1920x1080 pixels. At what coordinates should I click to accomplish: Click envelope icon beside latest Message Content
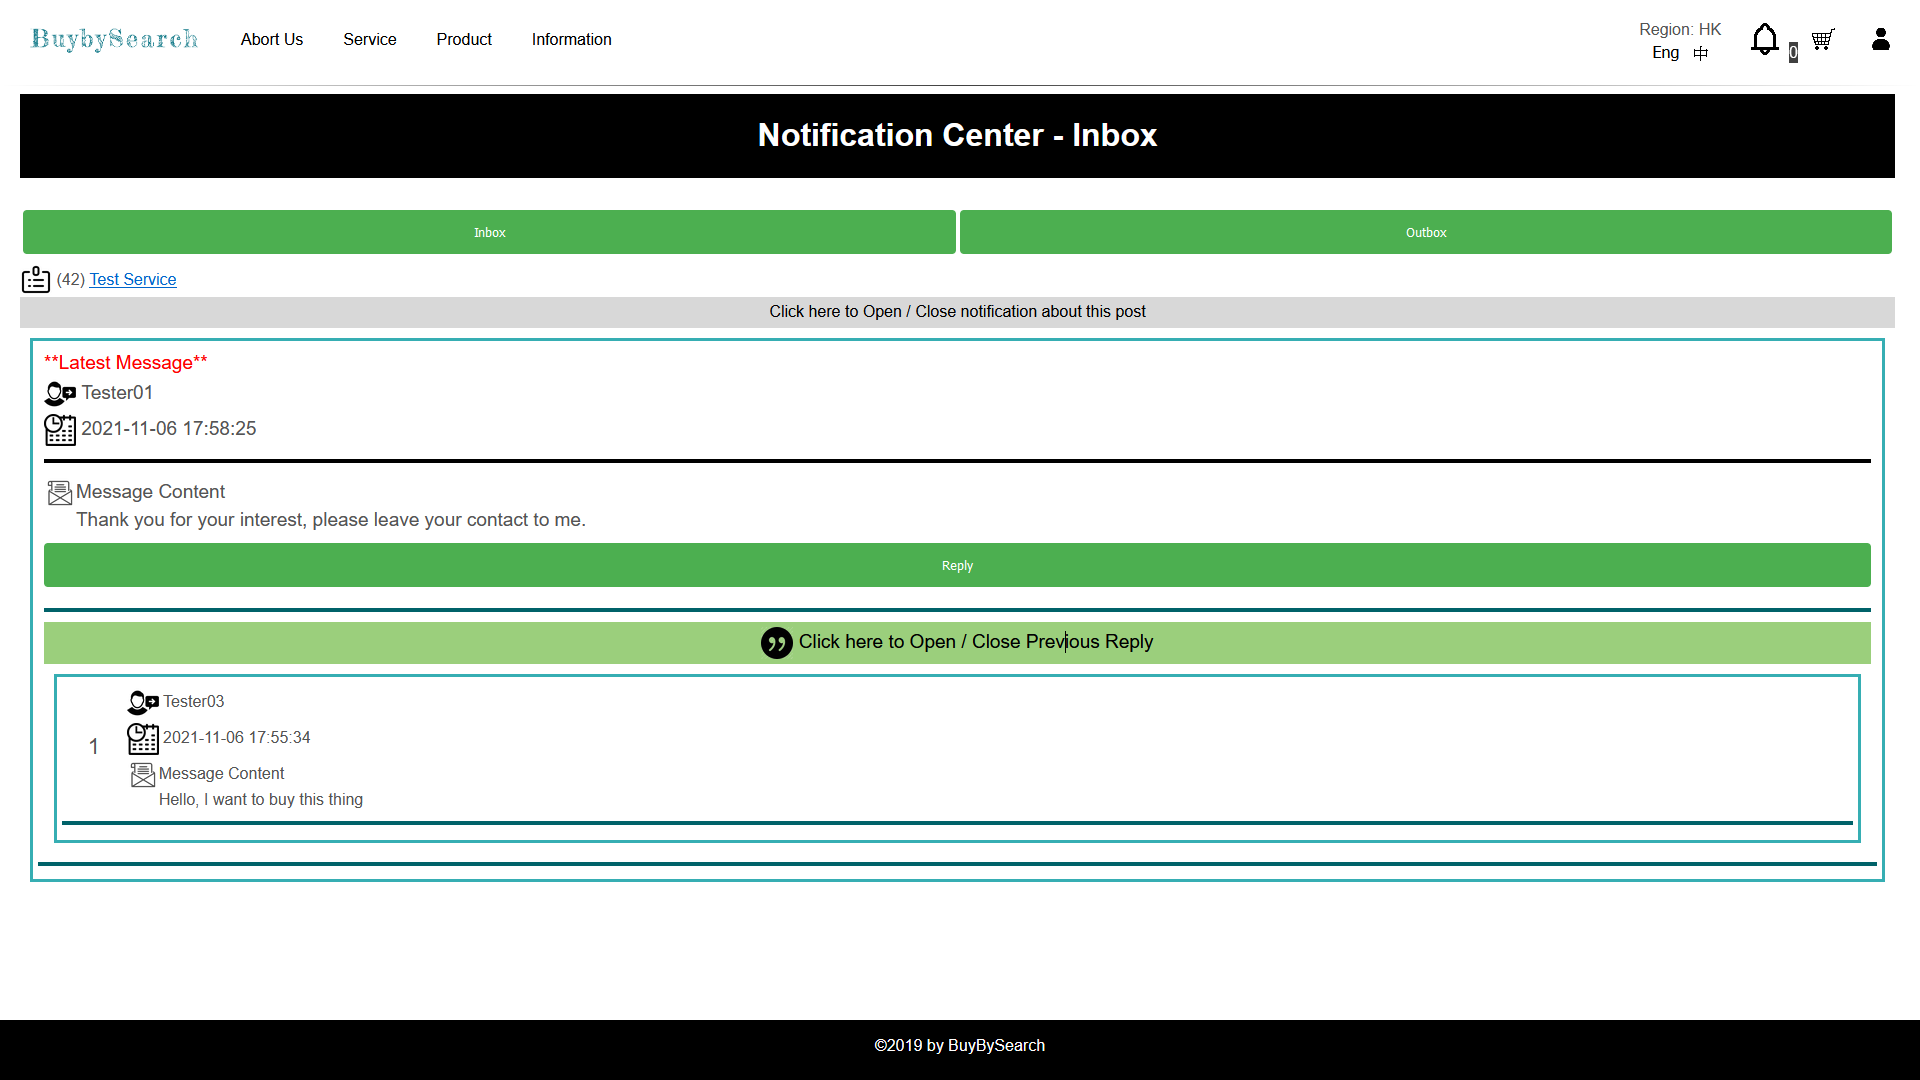[x=60, y=493]
